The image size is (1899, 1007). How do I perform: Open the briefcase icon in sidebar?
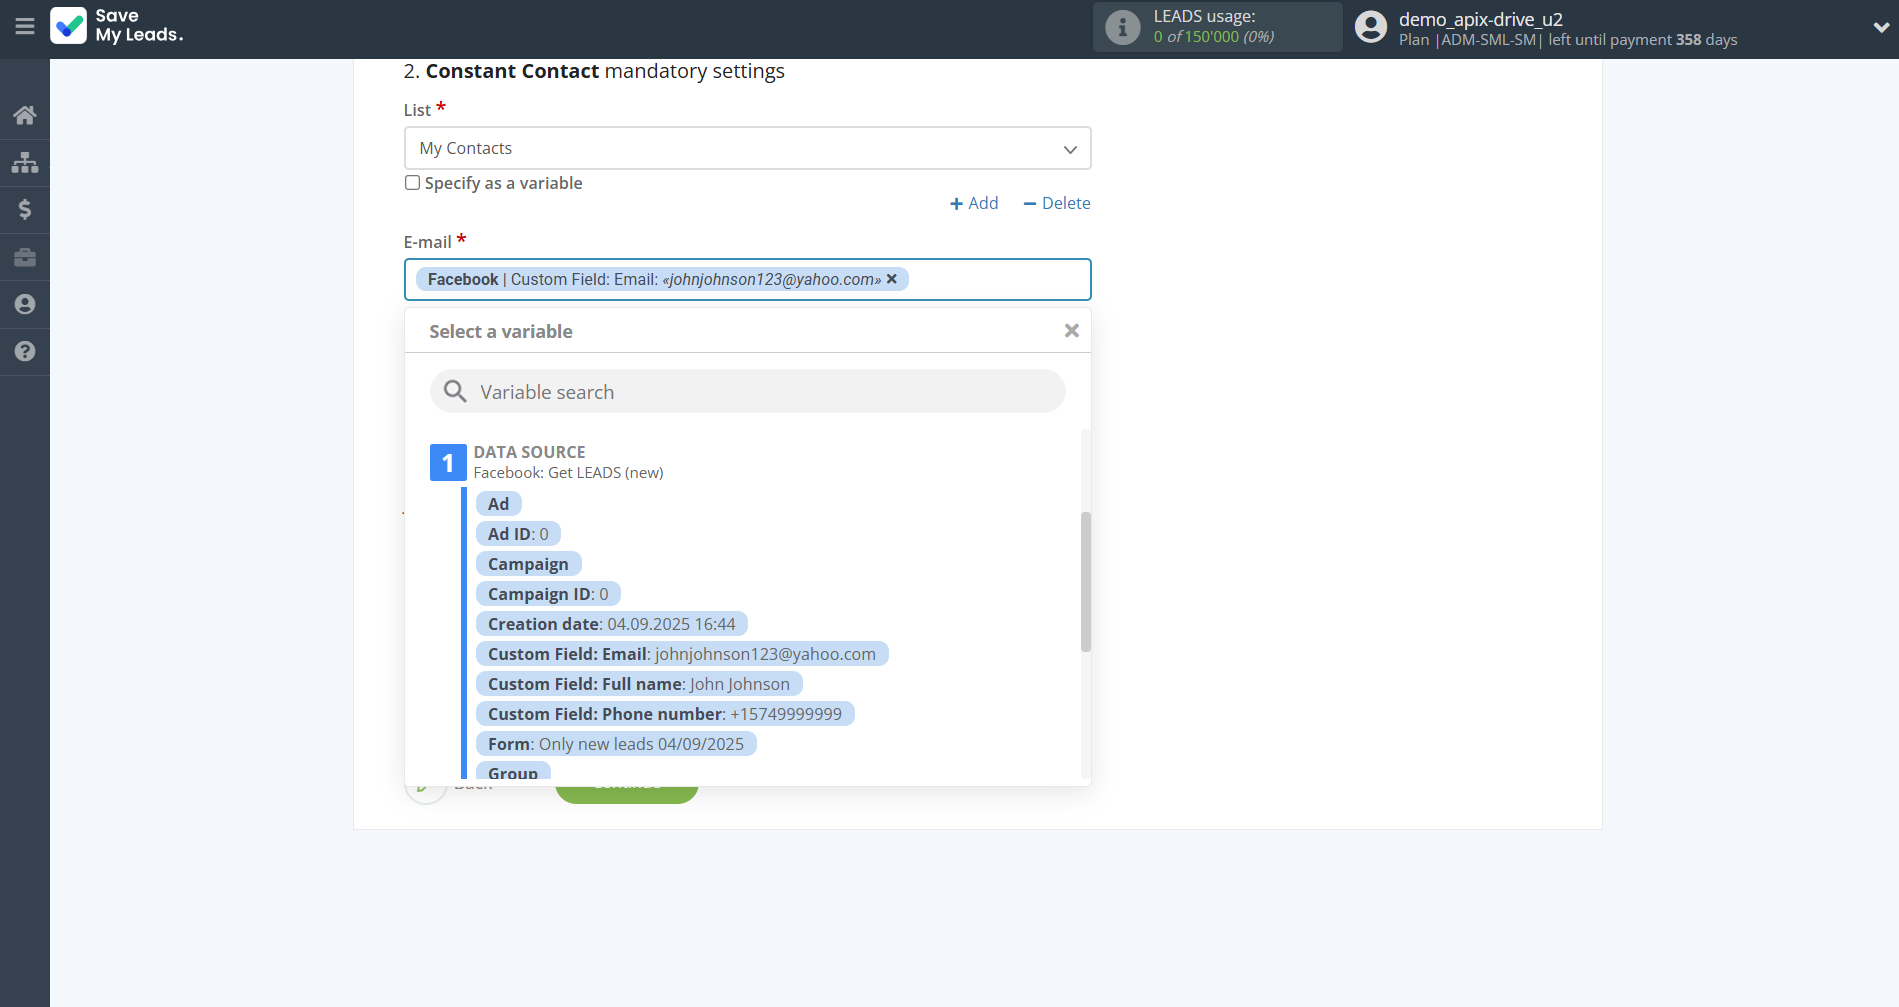[x=25, y=257]
